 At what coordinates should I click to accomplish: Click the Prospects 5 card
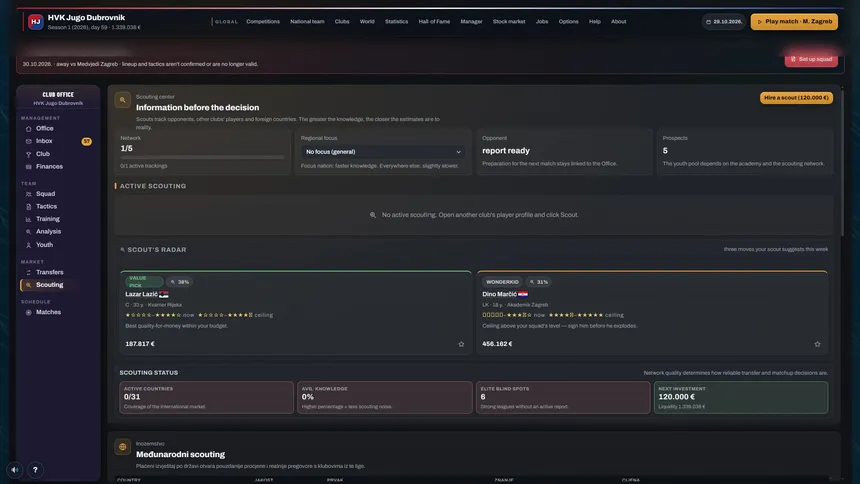tap(745, 151)
